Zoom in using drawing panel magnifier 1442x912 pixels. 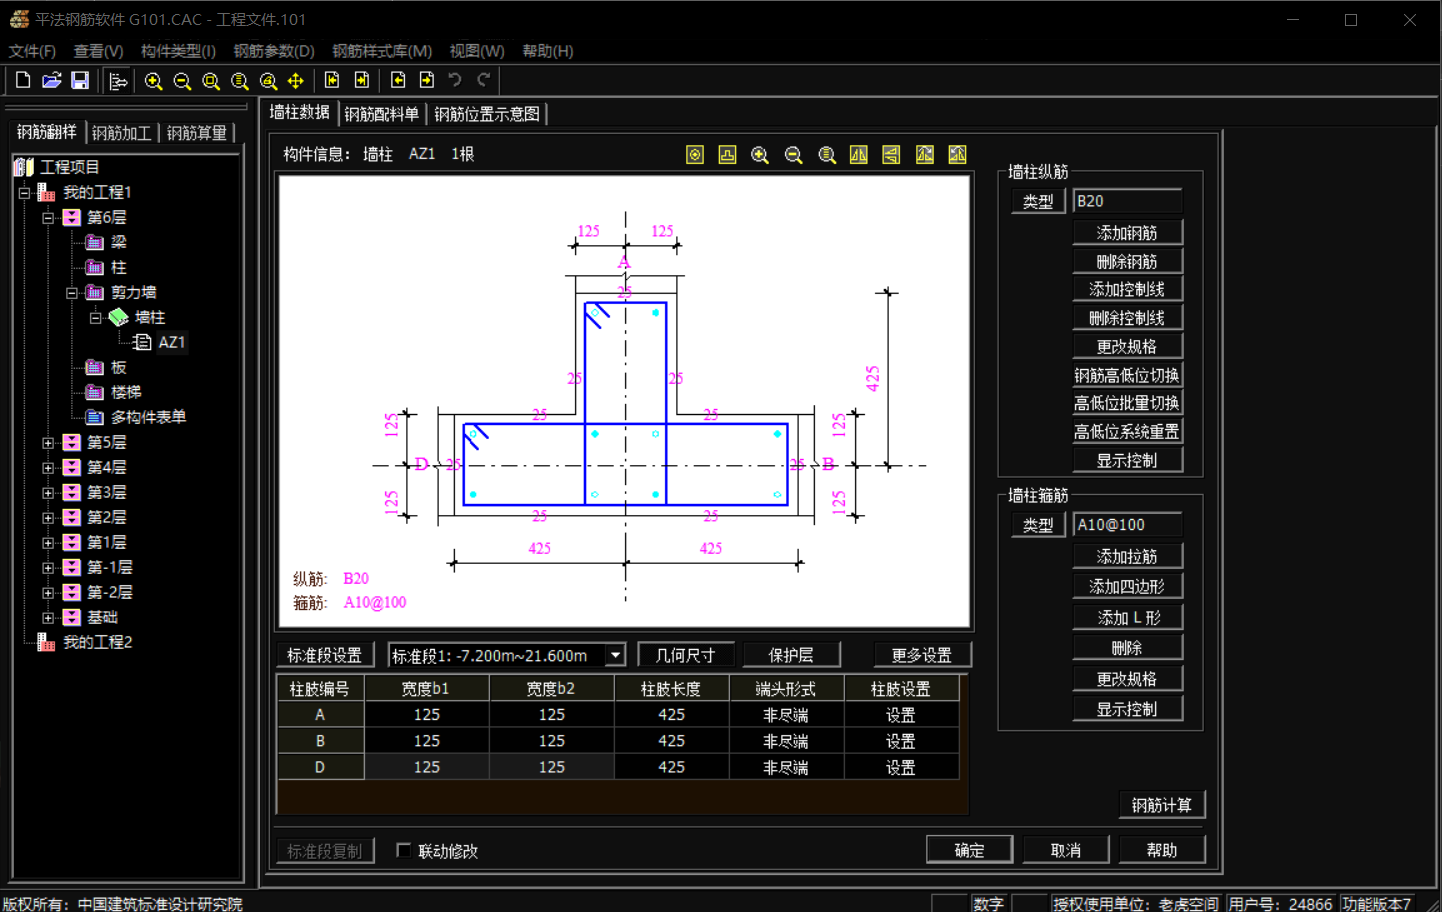(760, 155)
